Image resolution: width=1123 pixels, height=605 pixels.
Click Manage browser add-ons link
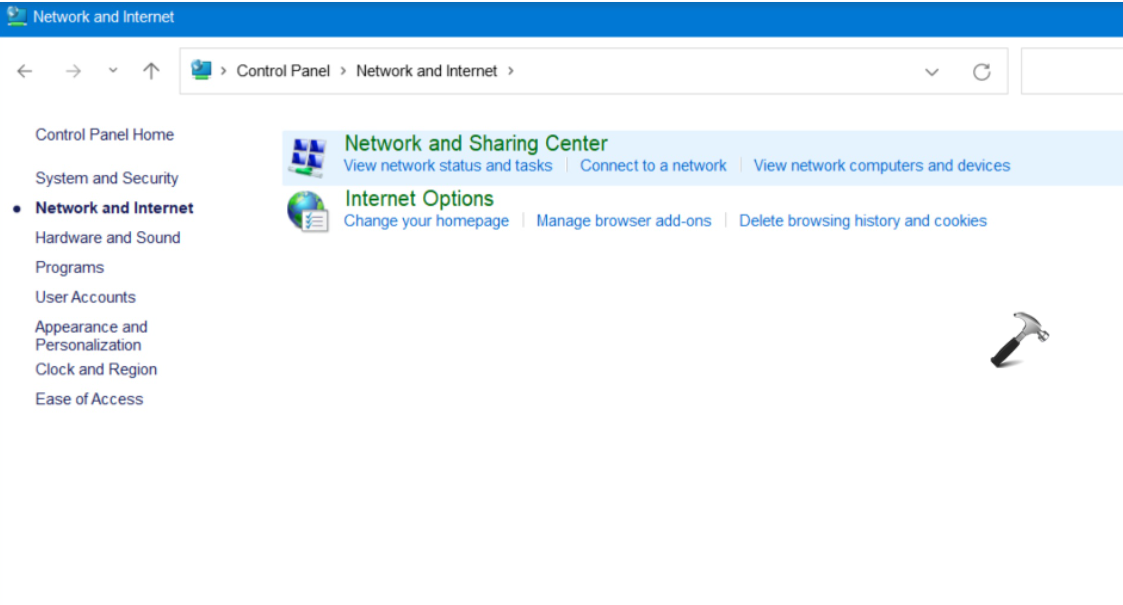[x=624, y=221]
